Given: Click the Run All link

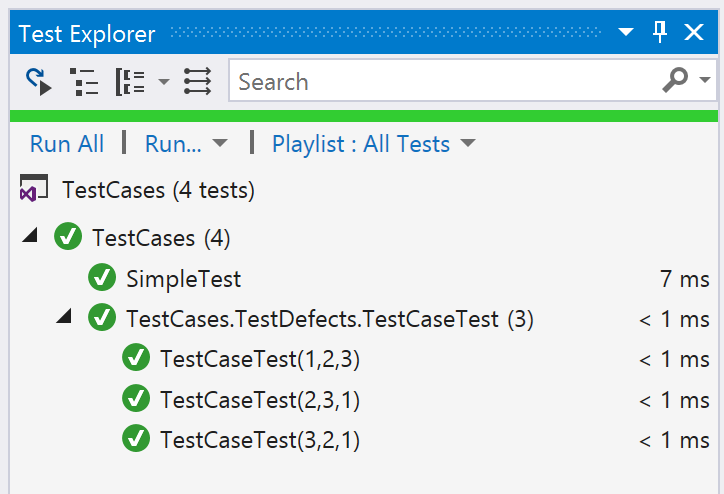Looking at the screenshot, I should pos(67,144).
